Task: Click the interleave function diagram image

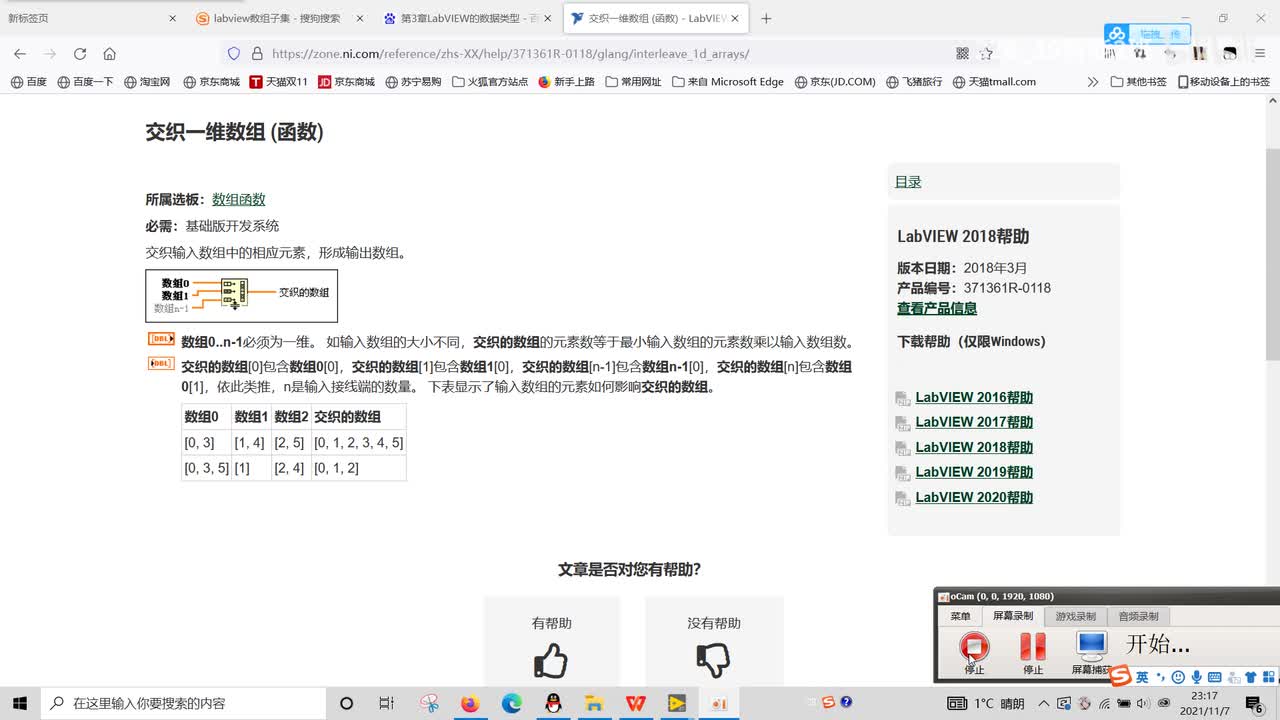Action: 241,295
